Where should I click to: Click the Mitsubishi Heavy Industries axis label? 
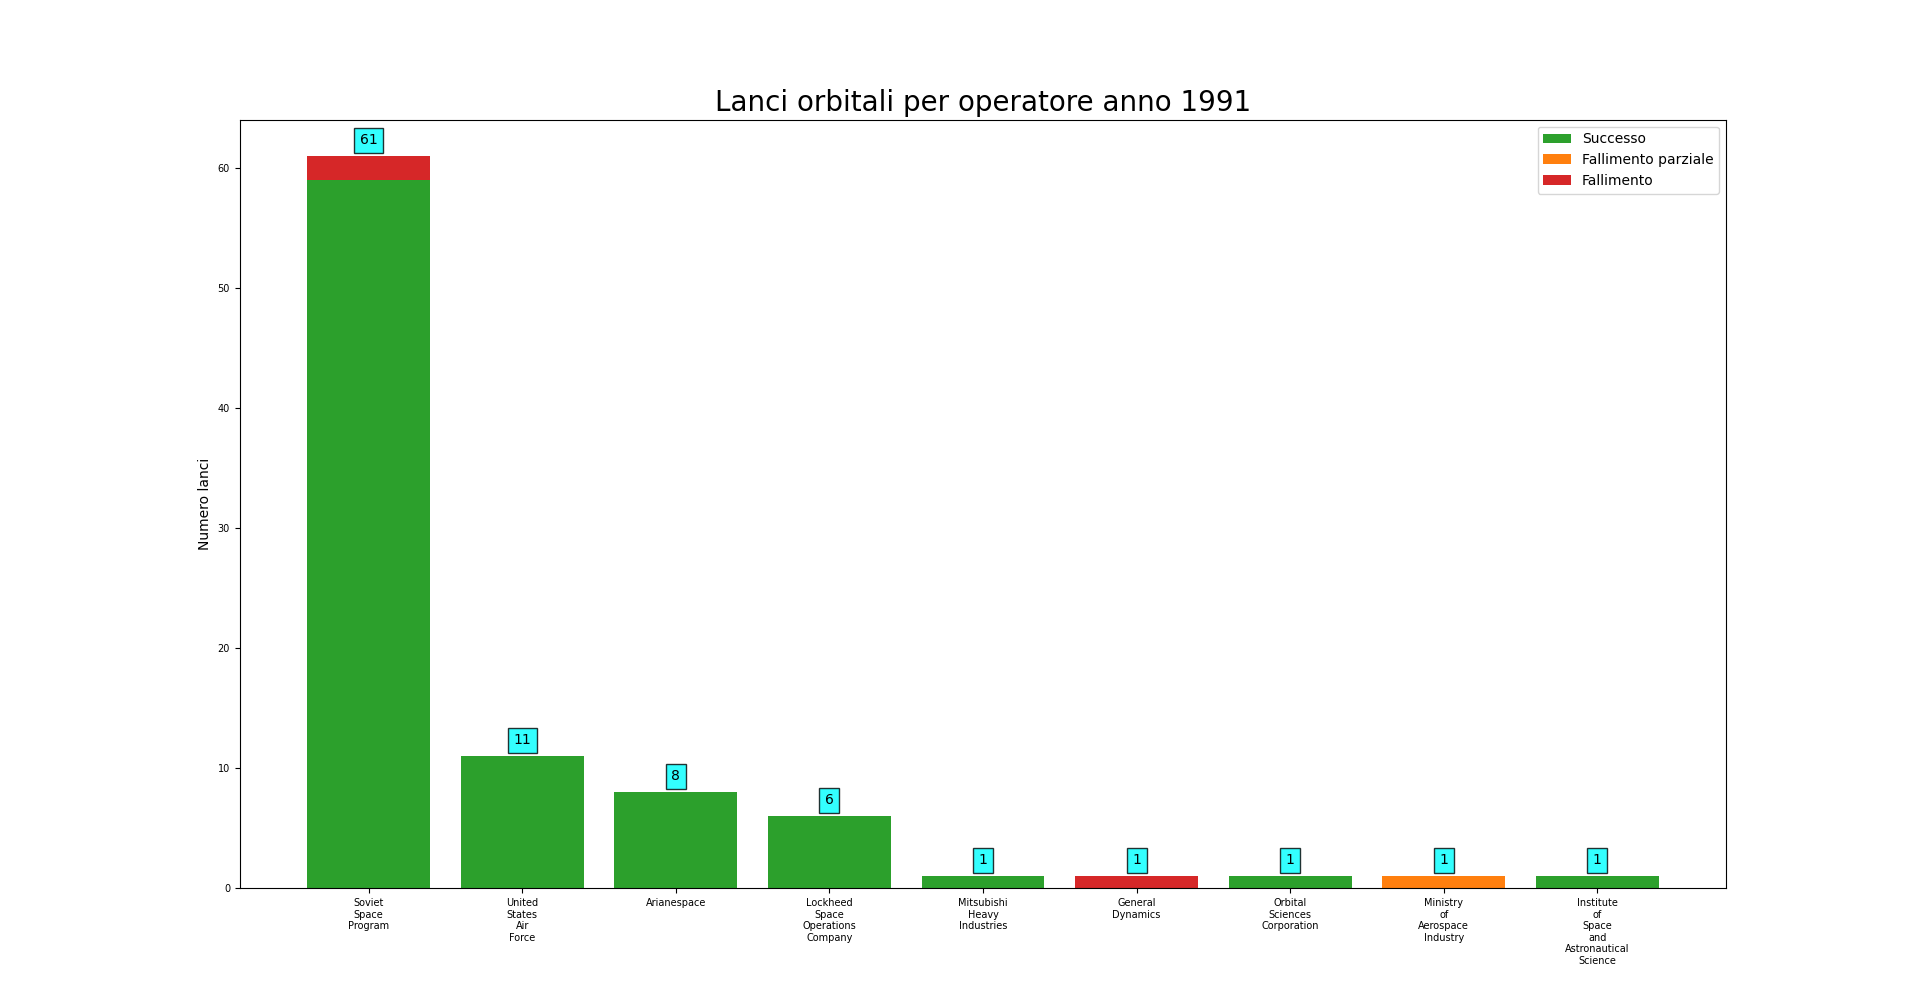tap(983, 914)
